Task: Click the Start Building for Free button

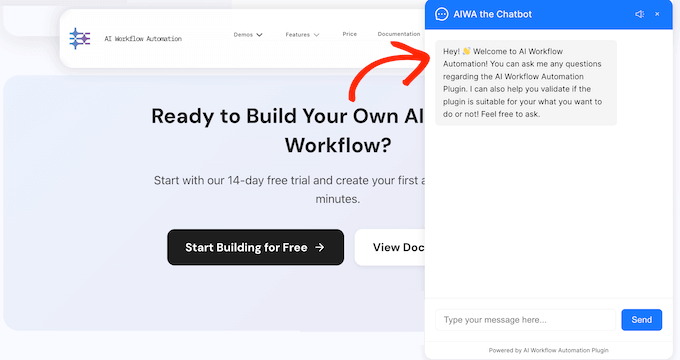Action: (255, 247)
